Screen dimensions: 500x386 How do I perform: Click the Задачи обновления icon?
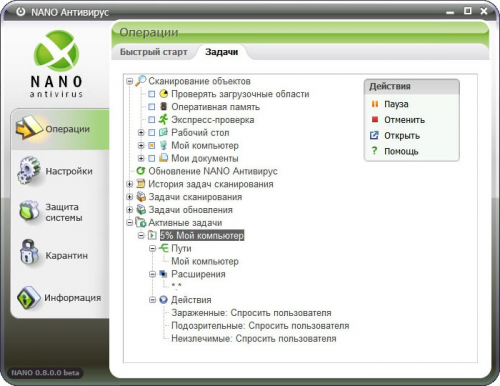[141, 210]
